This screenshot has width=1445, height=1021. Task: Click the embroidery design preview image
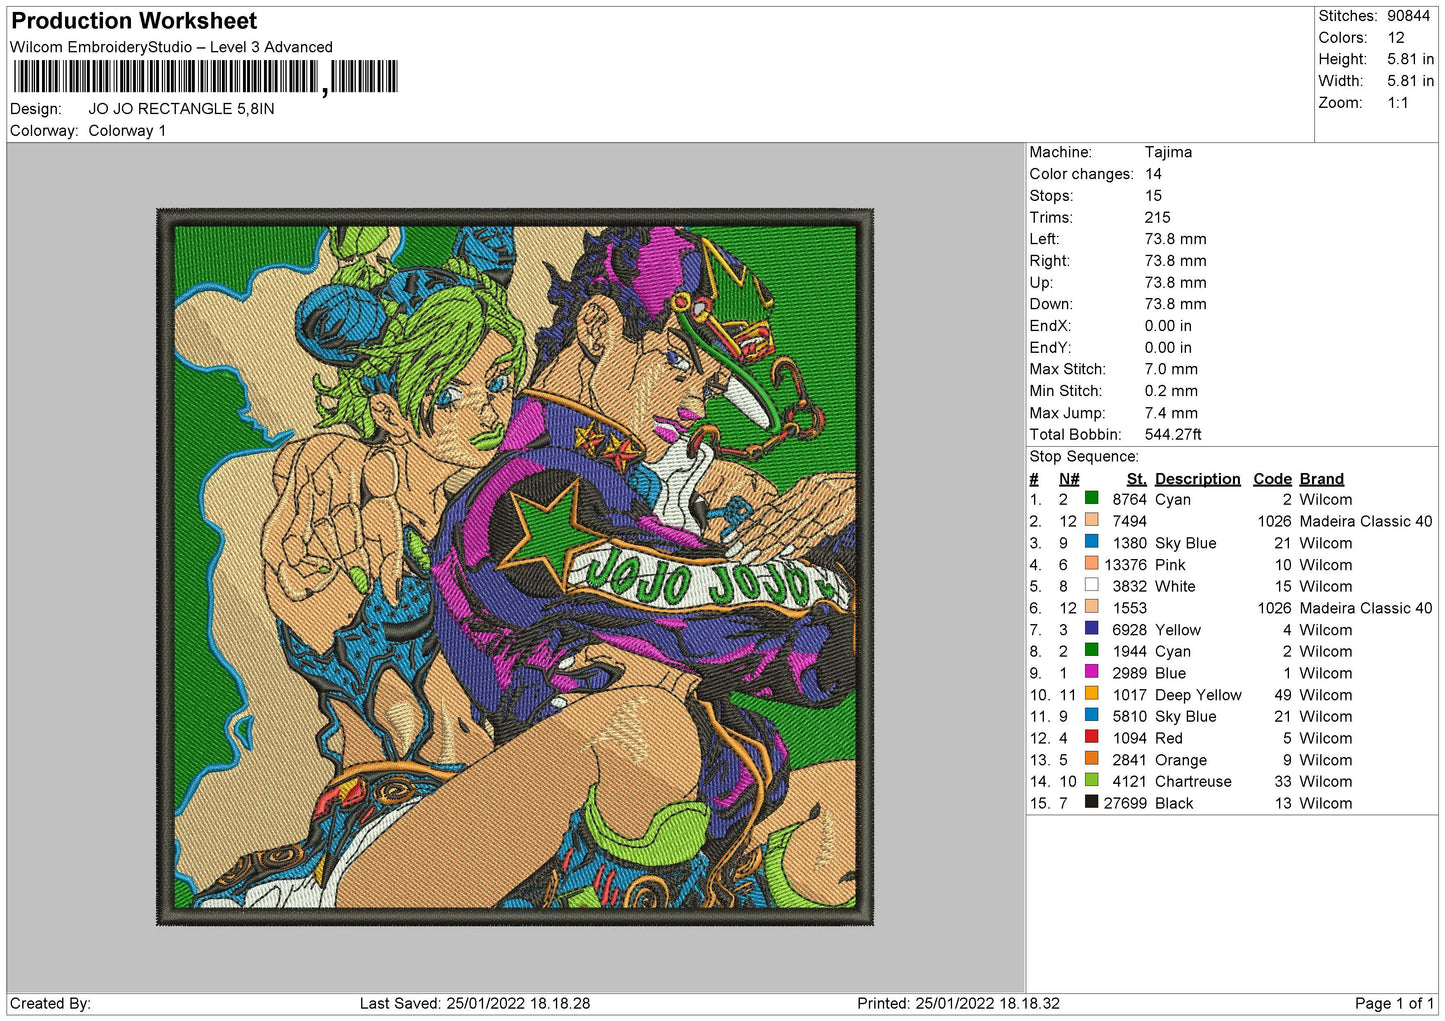[x=515, y=567]
